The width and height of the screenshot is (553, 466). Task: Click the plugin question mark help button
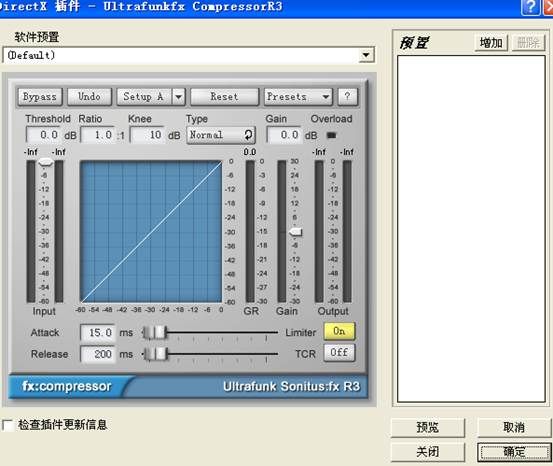[348, 97]
